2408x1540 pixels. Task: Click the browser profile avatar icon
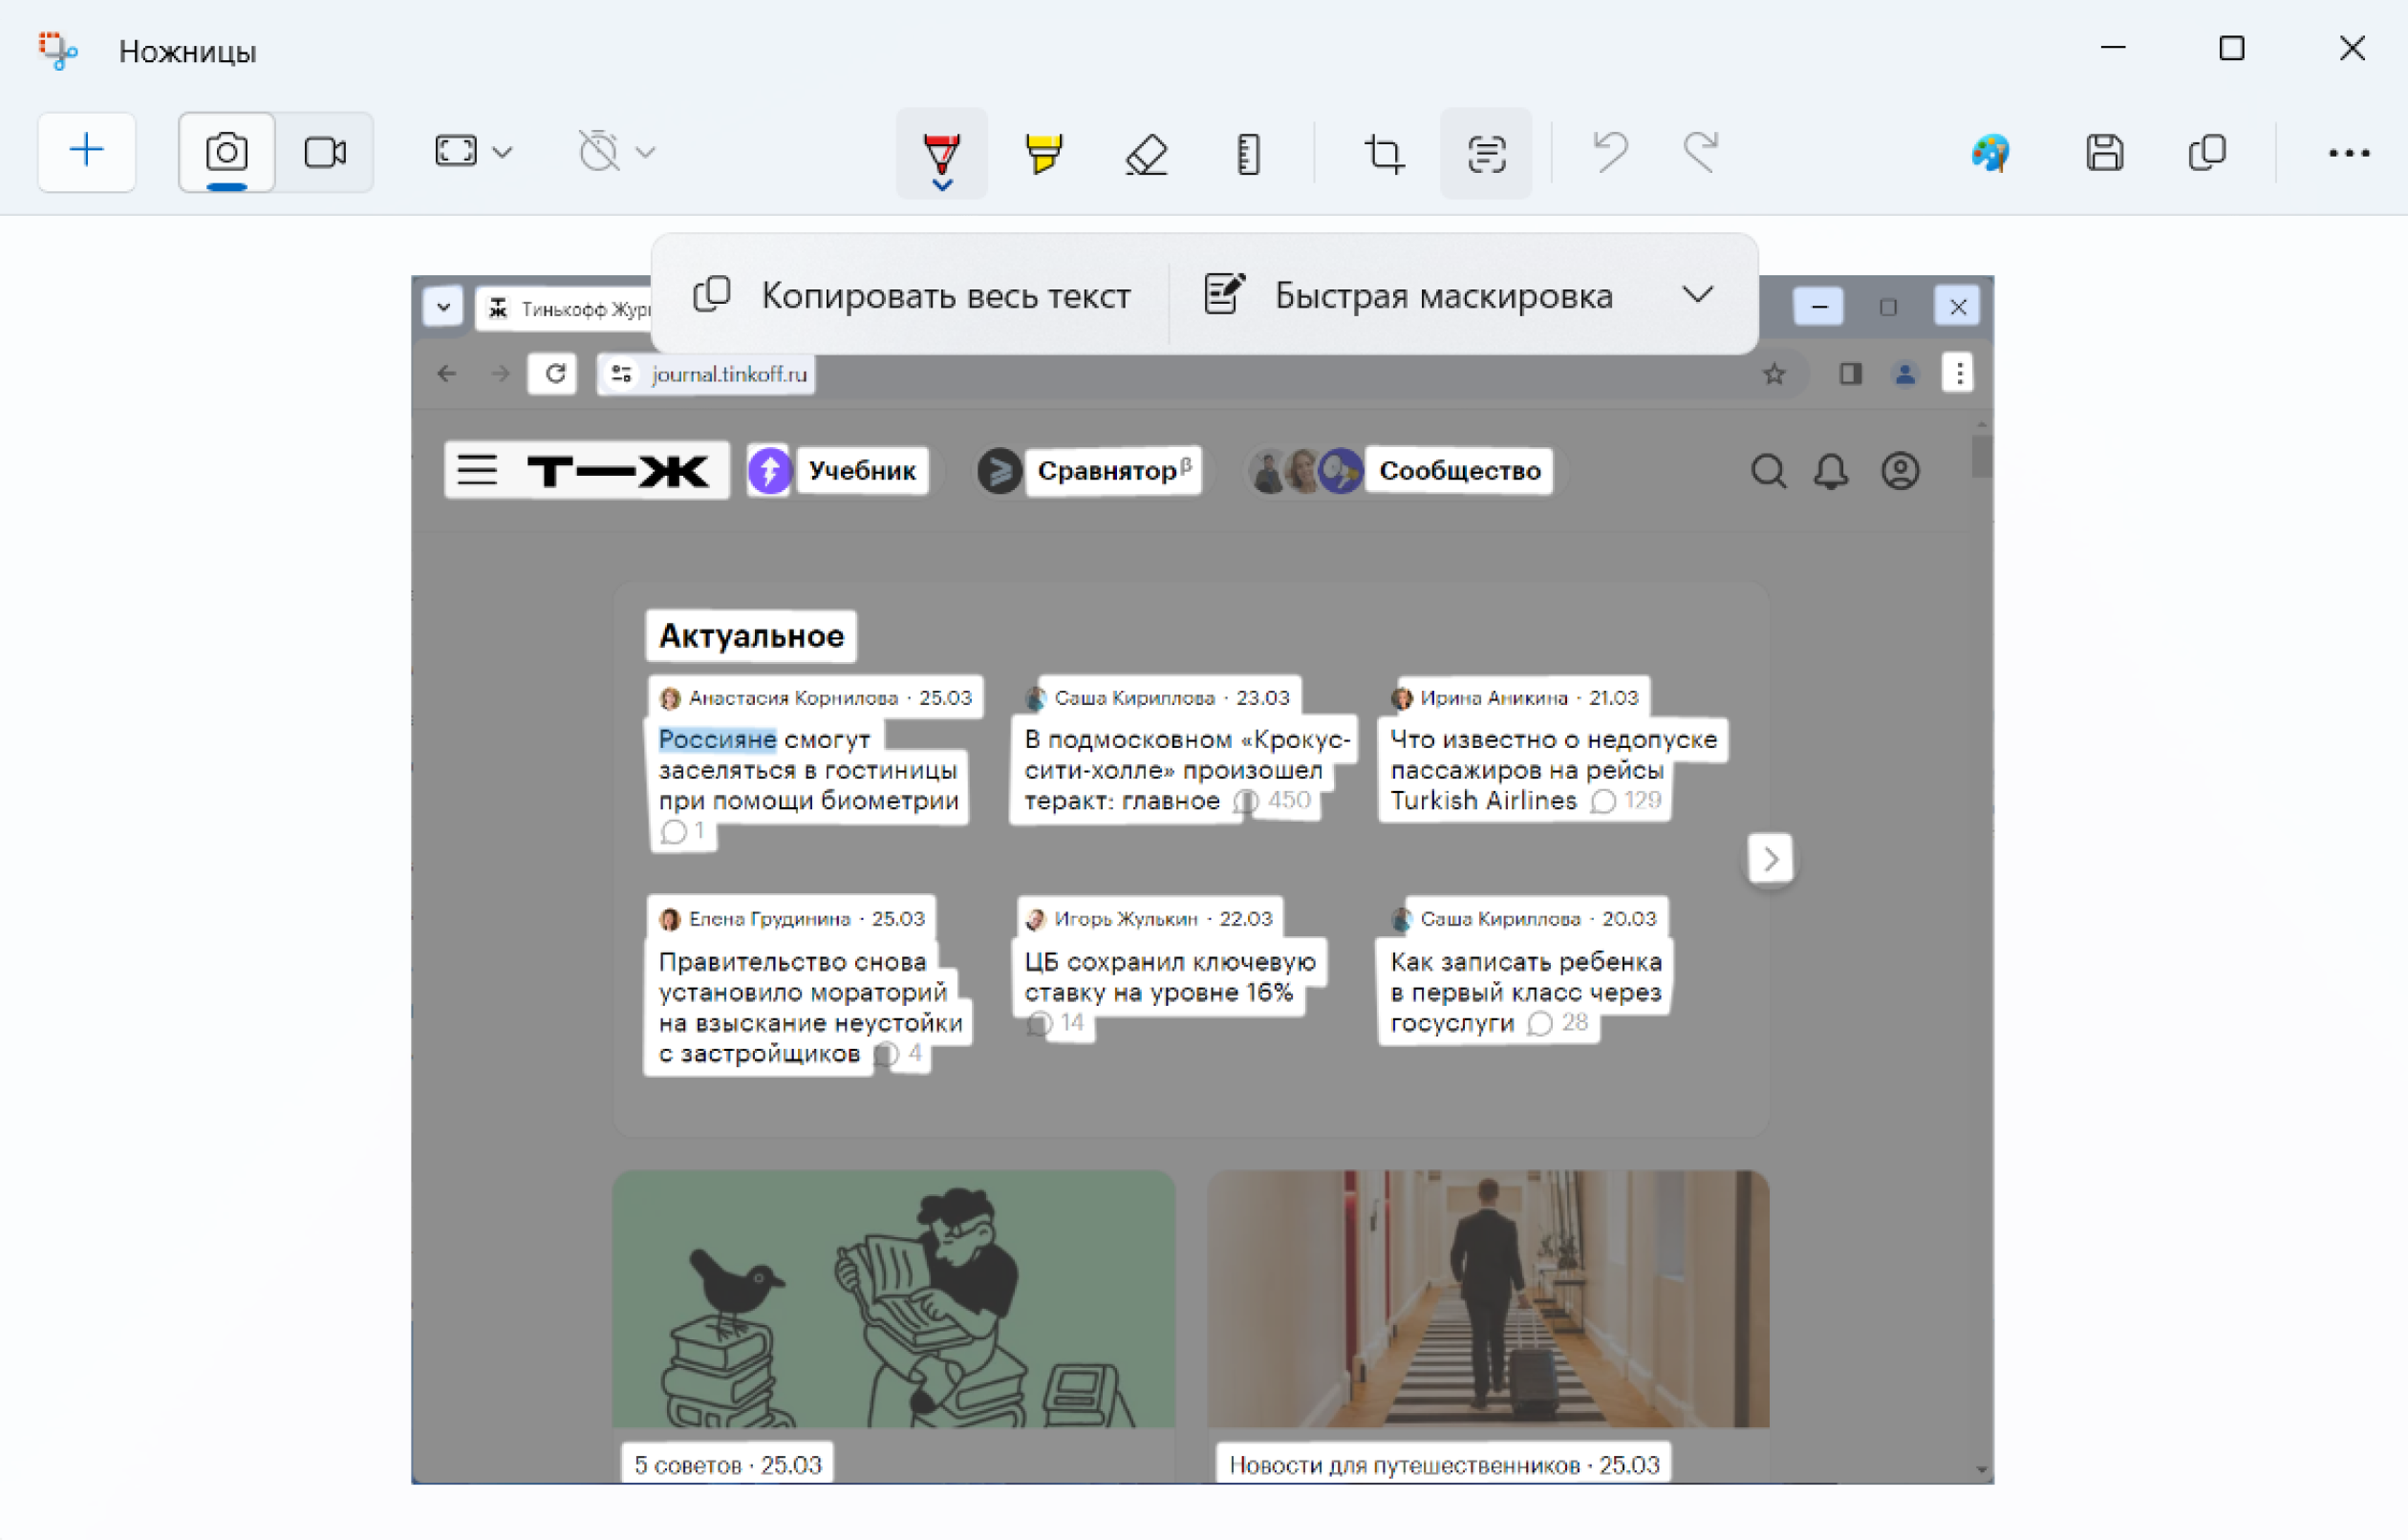point(1905,374)
